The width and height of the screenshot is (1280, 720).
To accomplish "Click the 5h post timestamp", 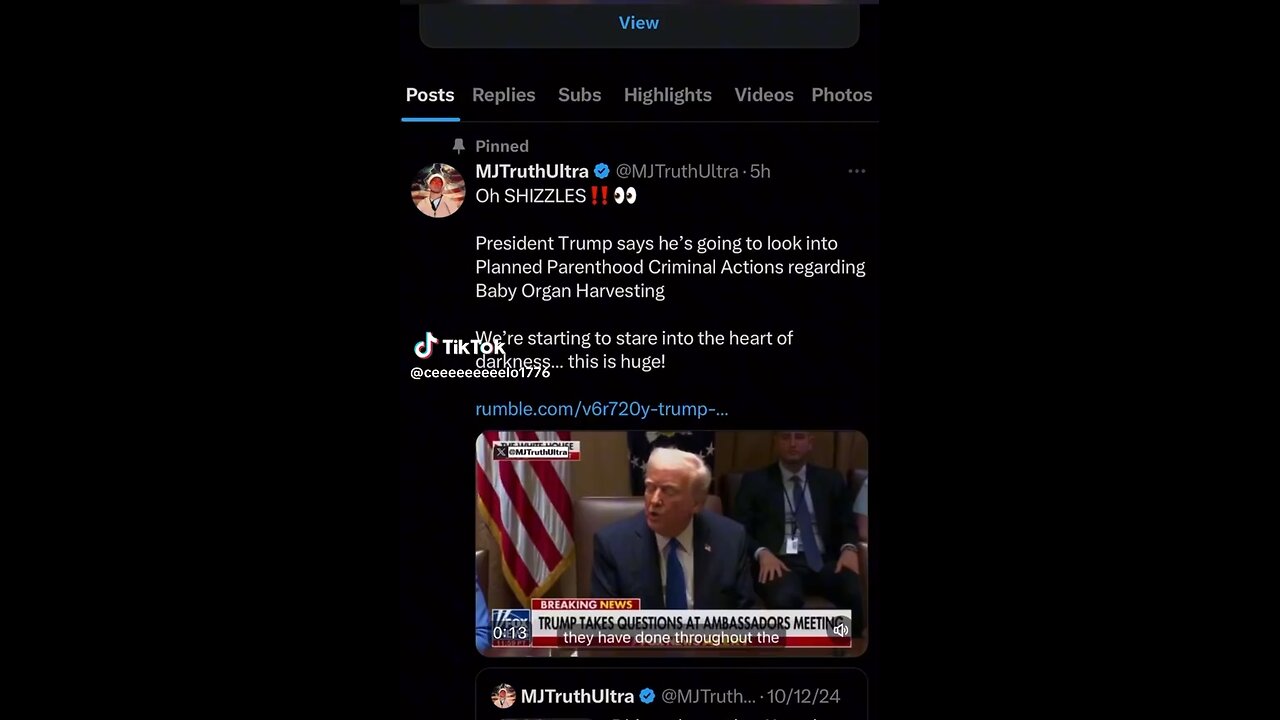I will pyautogui.click(x=760, y=171).
